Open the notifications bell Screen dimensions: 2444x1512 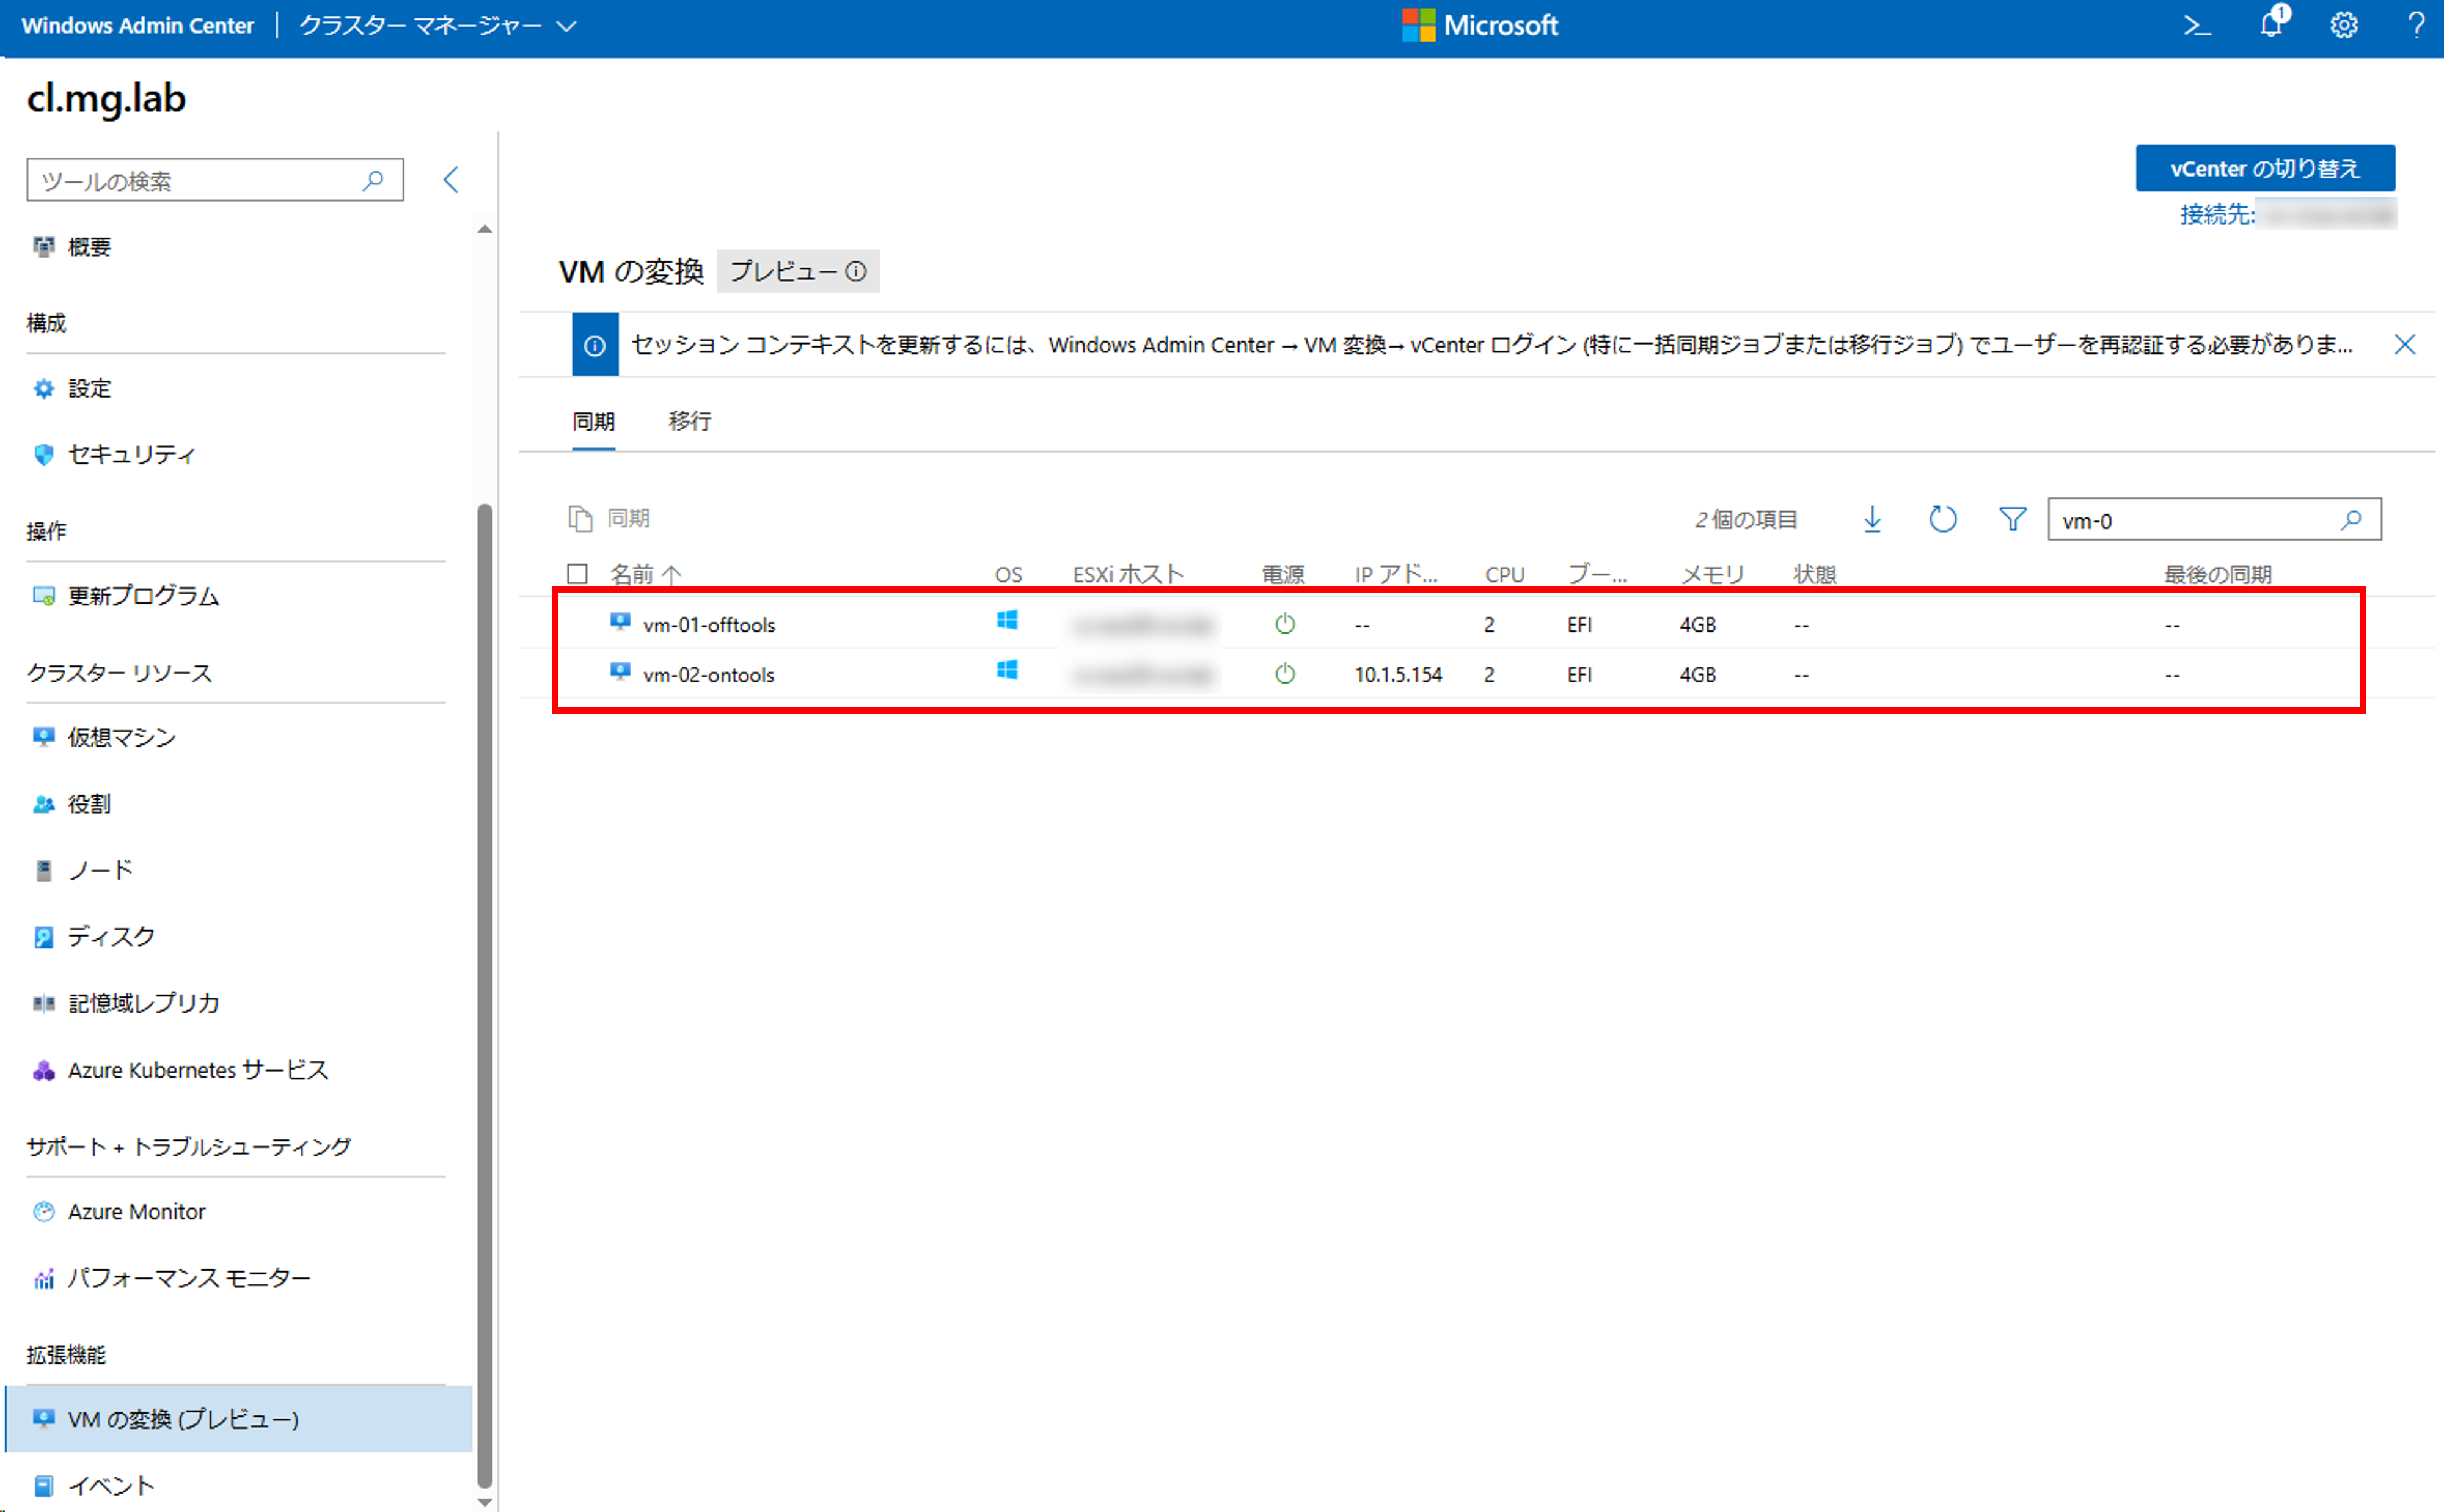coord(2271,25)
